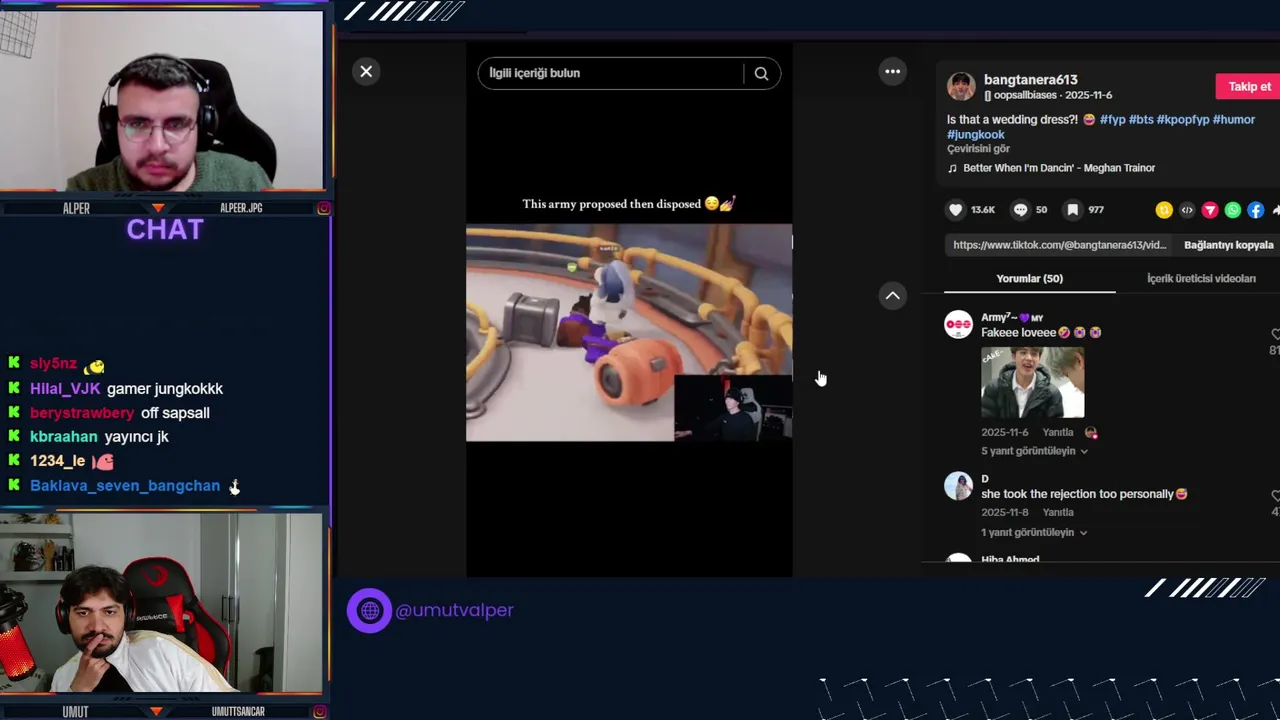Open the #bts hashtag
This screenshot has height=720, width=1280.
tap(1141, 119)
